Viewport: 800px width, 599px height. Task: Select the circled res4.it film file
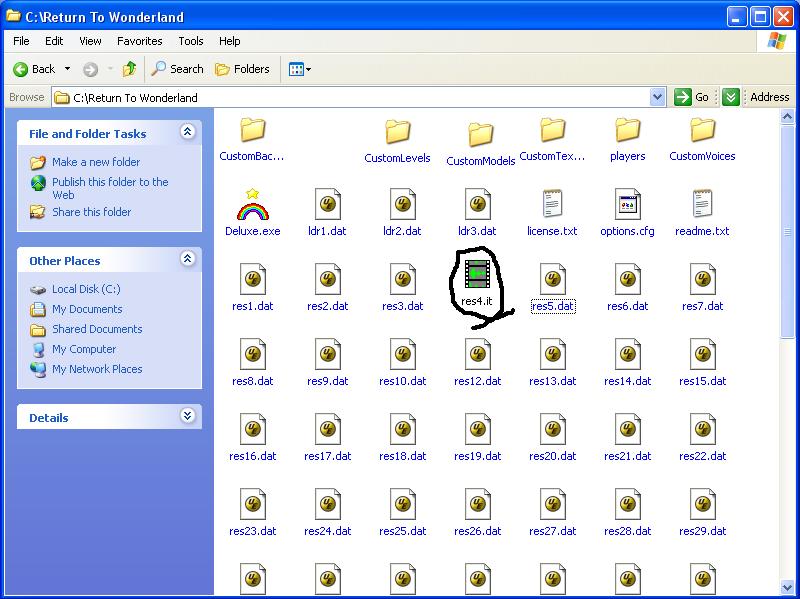477,274
